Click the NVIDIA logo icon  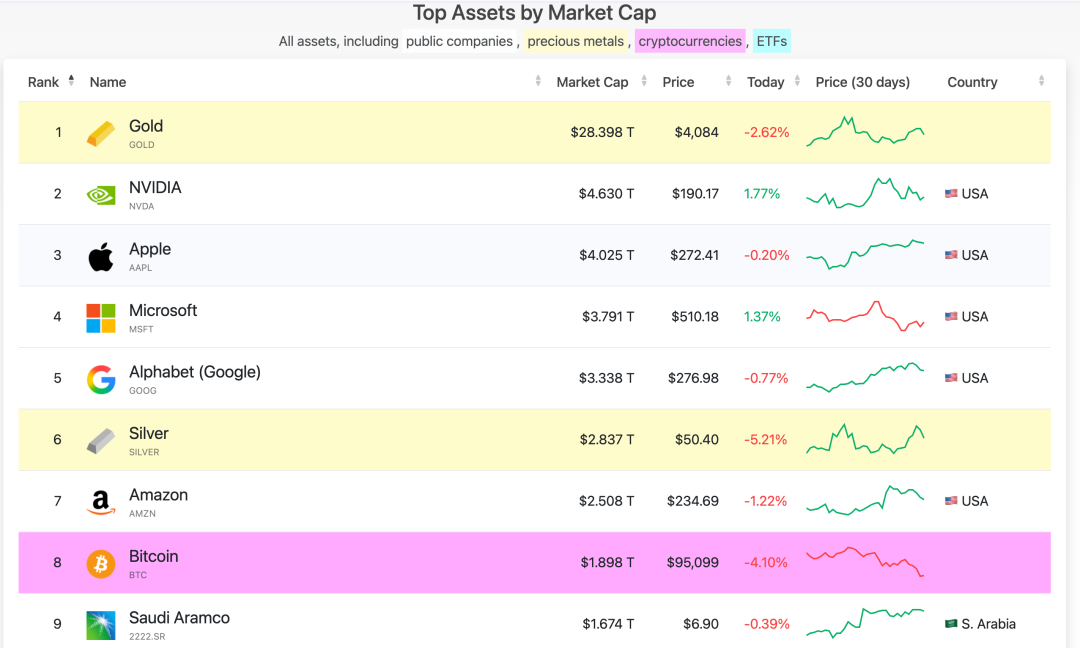click(x=101, y=195)
